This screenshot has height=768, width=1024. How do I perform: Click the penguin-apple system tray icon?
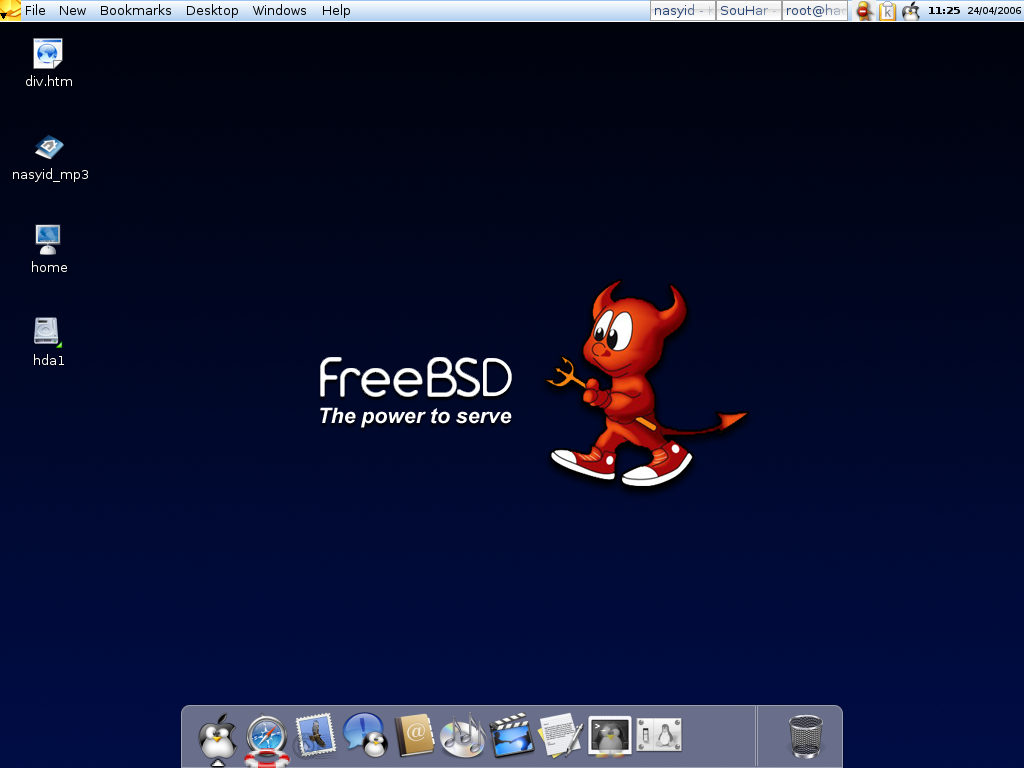coord(910,11)
